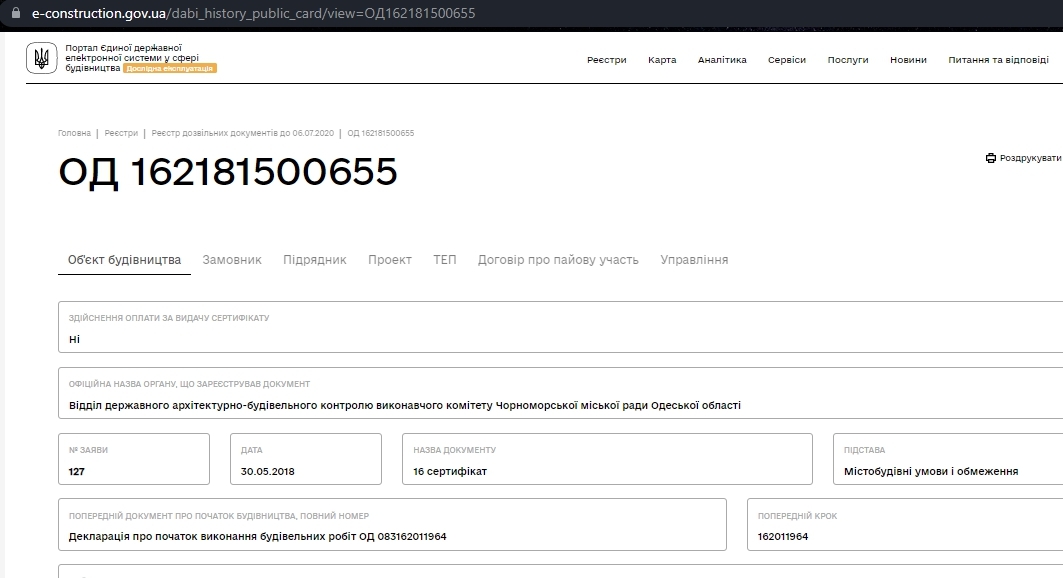Open Питання та відповіді page

click(x=998, y=60)
